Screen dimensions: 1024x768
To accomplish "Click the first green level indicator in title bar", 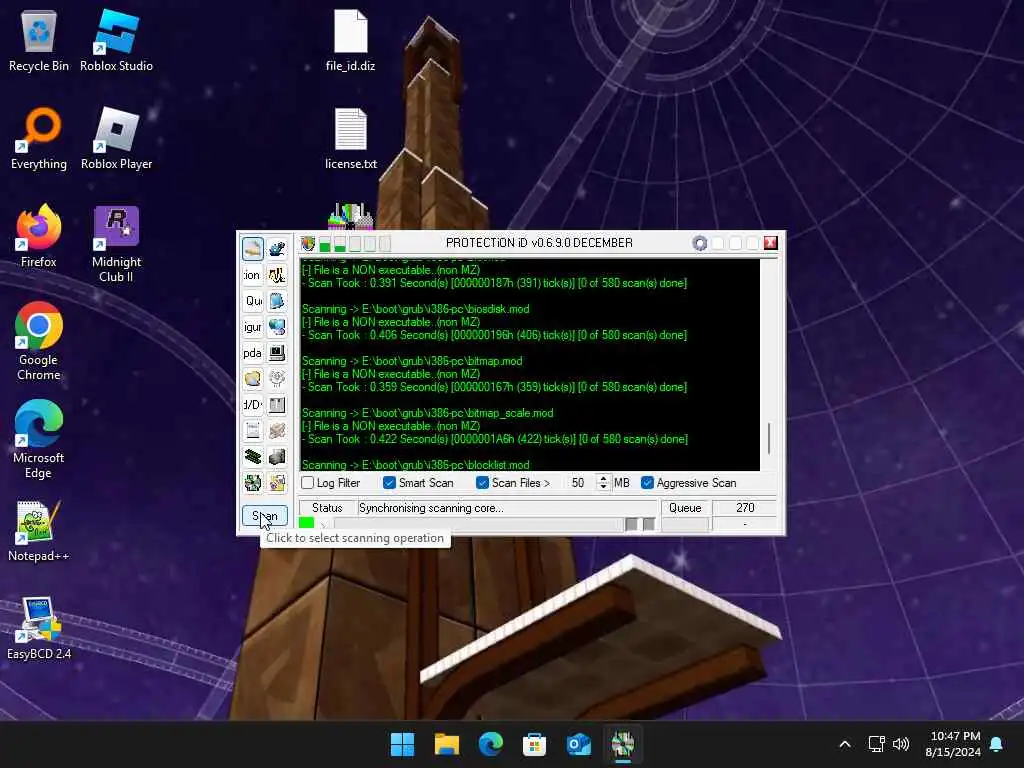I will [325, 244].
